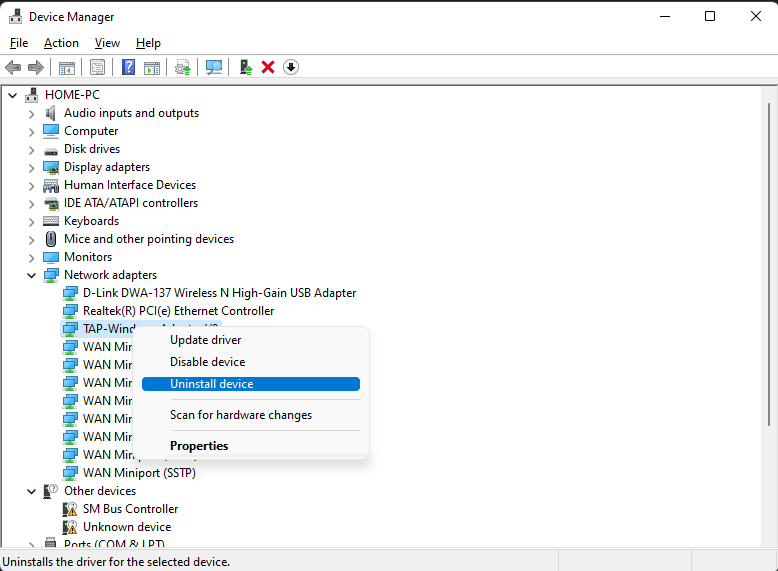
Task: Click Scan for hardware changes monitor icon
Action: tap(213, 67)
